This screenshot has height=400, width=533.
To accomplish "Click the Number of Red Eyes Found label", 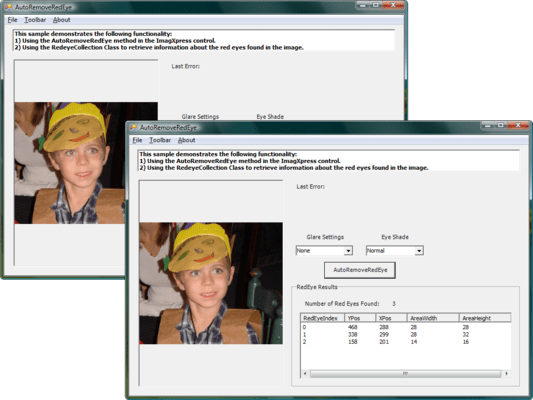I will 342,303.
